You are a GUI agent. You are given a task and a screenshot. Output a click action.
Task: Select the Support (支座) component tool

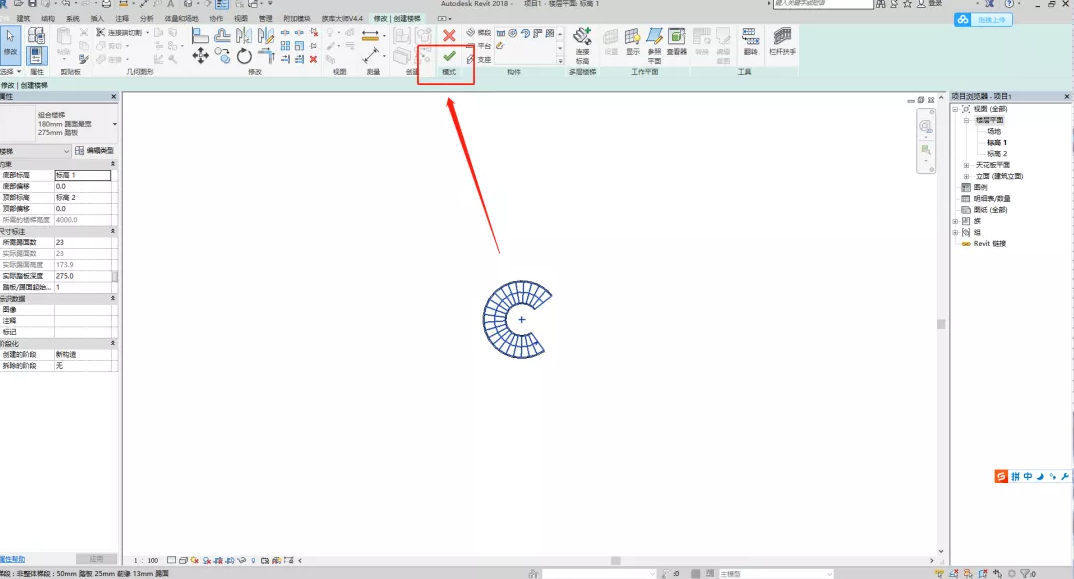479,60
